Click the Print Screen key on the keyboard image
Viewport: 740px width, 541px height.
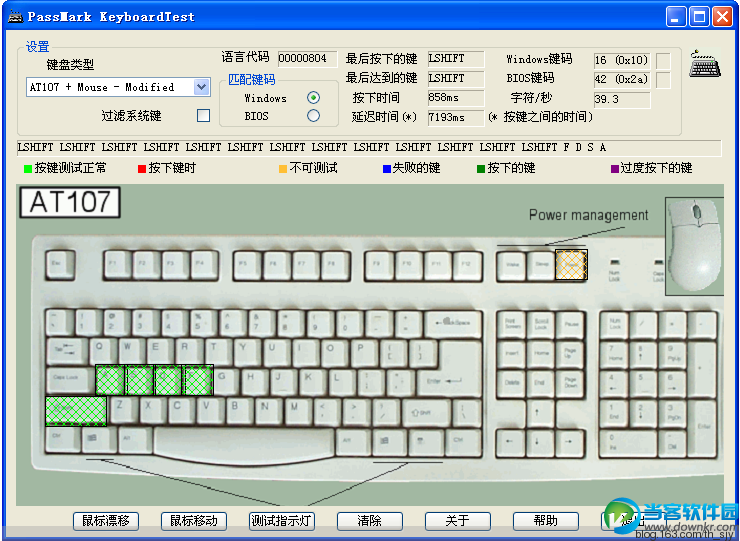[512, 325]
